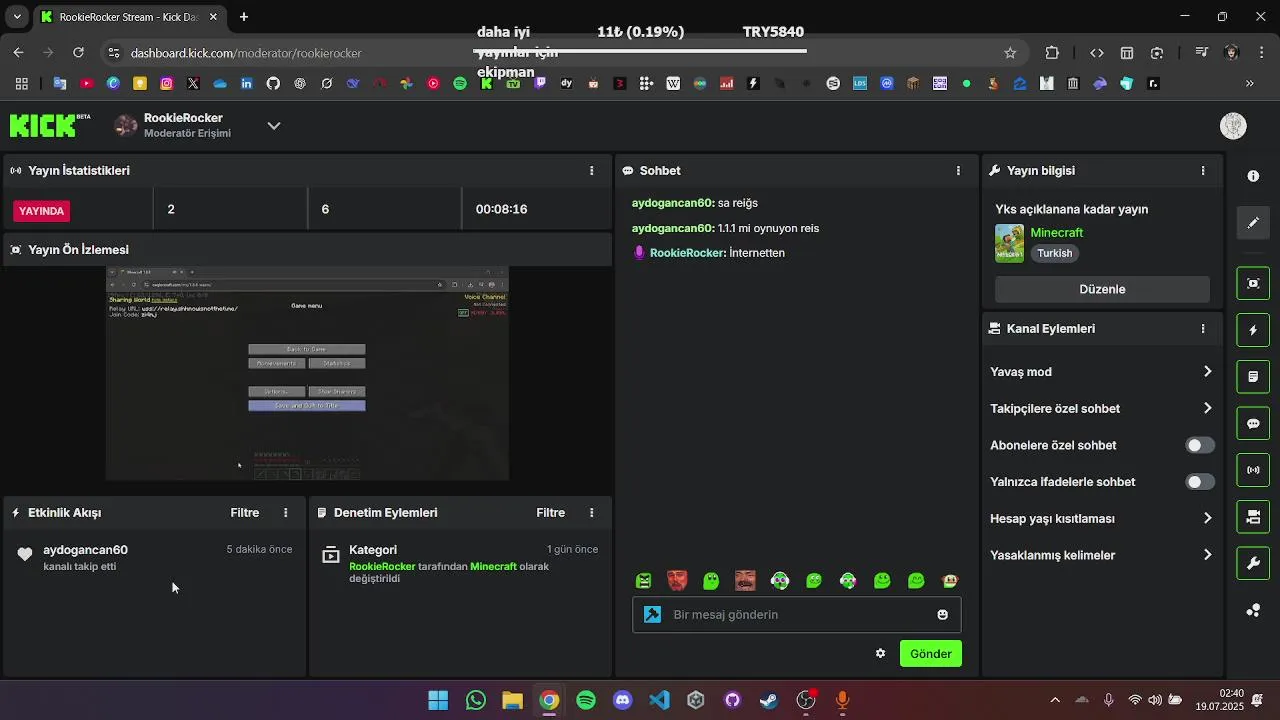Click the broadcast signal icon in sidebar

(1253, 470)
